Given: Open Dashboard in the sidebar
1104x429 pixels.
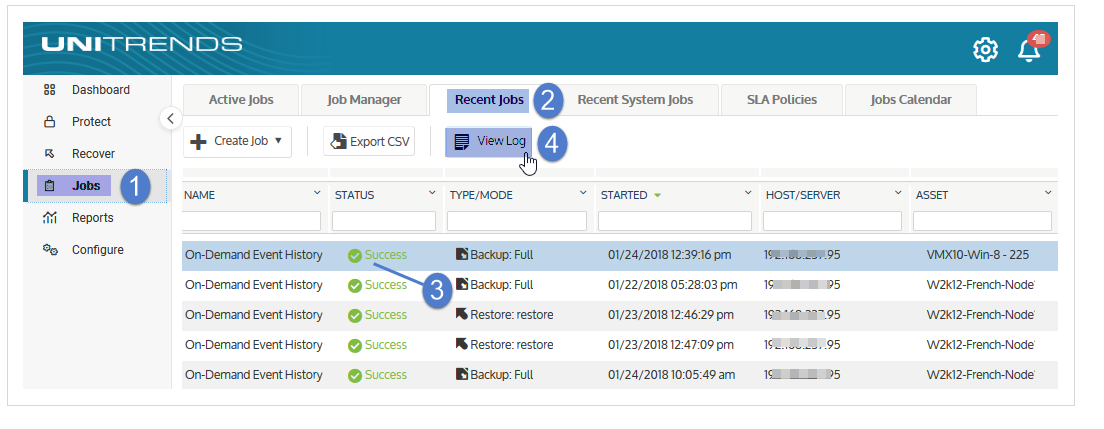Looking at the screenshot, I should point(101,89).
